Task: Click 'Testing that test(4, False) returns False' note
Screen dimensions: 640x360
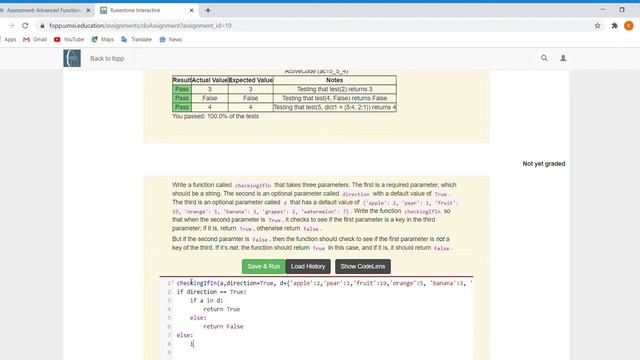Action: 334,98
